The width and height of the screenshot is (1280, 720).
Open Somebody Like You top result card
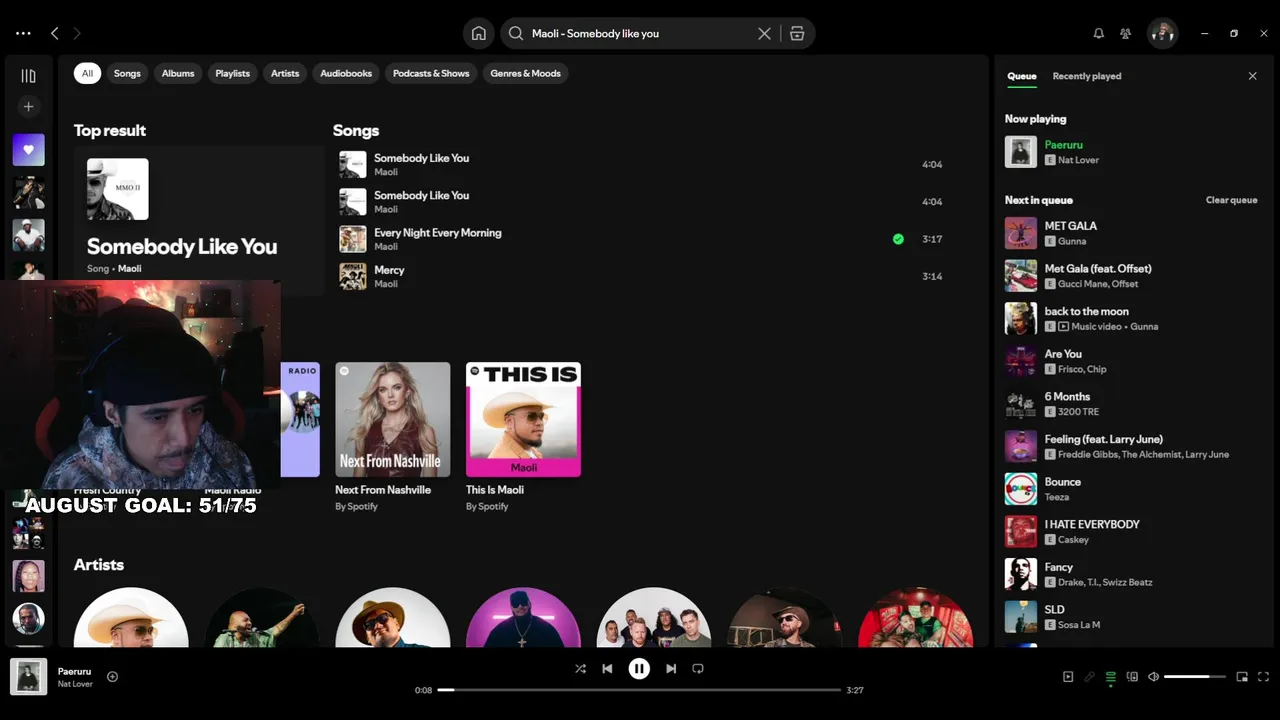(200, 220)
